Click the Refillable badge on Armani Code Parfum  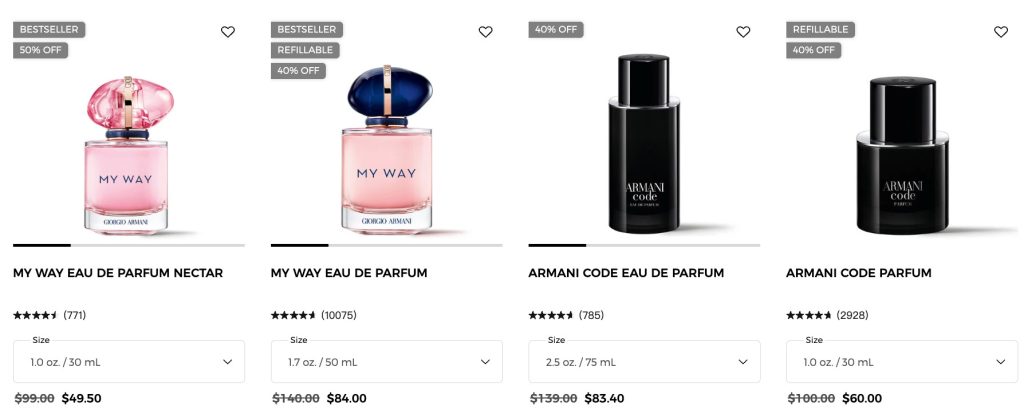click(x=820, y=29)
